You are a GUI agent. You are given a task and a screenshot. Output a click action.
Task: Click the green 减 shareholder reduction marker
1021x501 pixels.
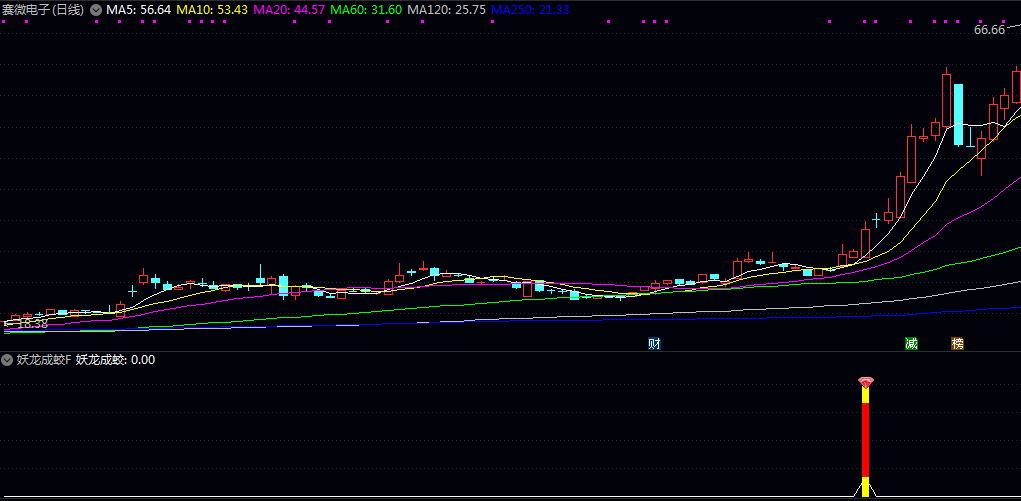[x=911, y=344]
